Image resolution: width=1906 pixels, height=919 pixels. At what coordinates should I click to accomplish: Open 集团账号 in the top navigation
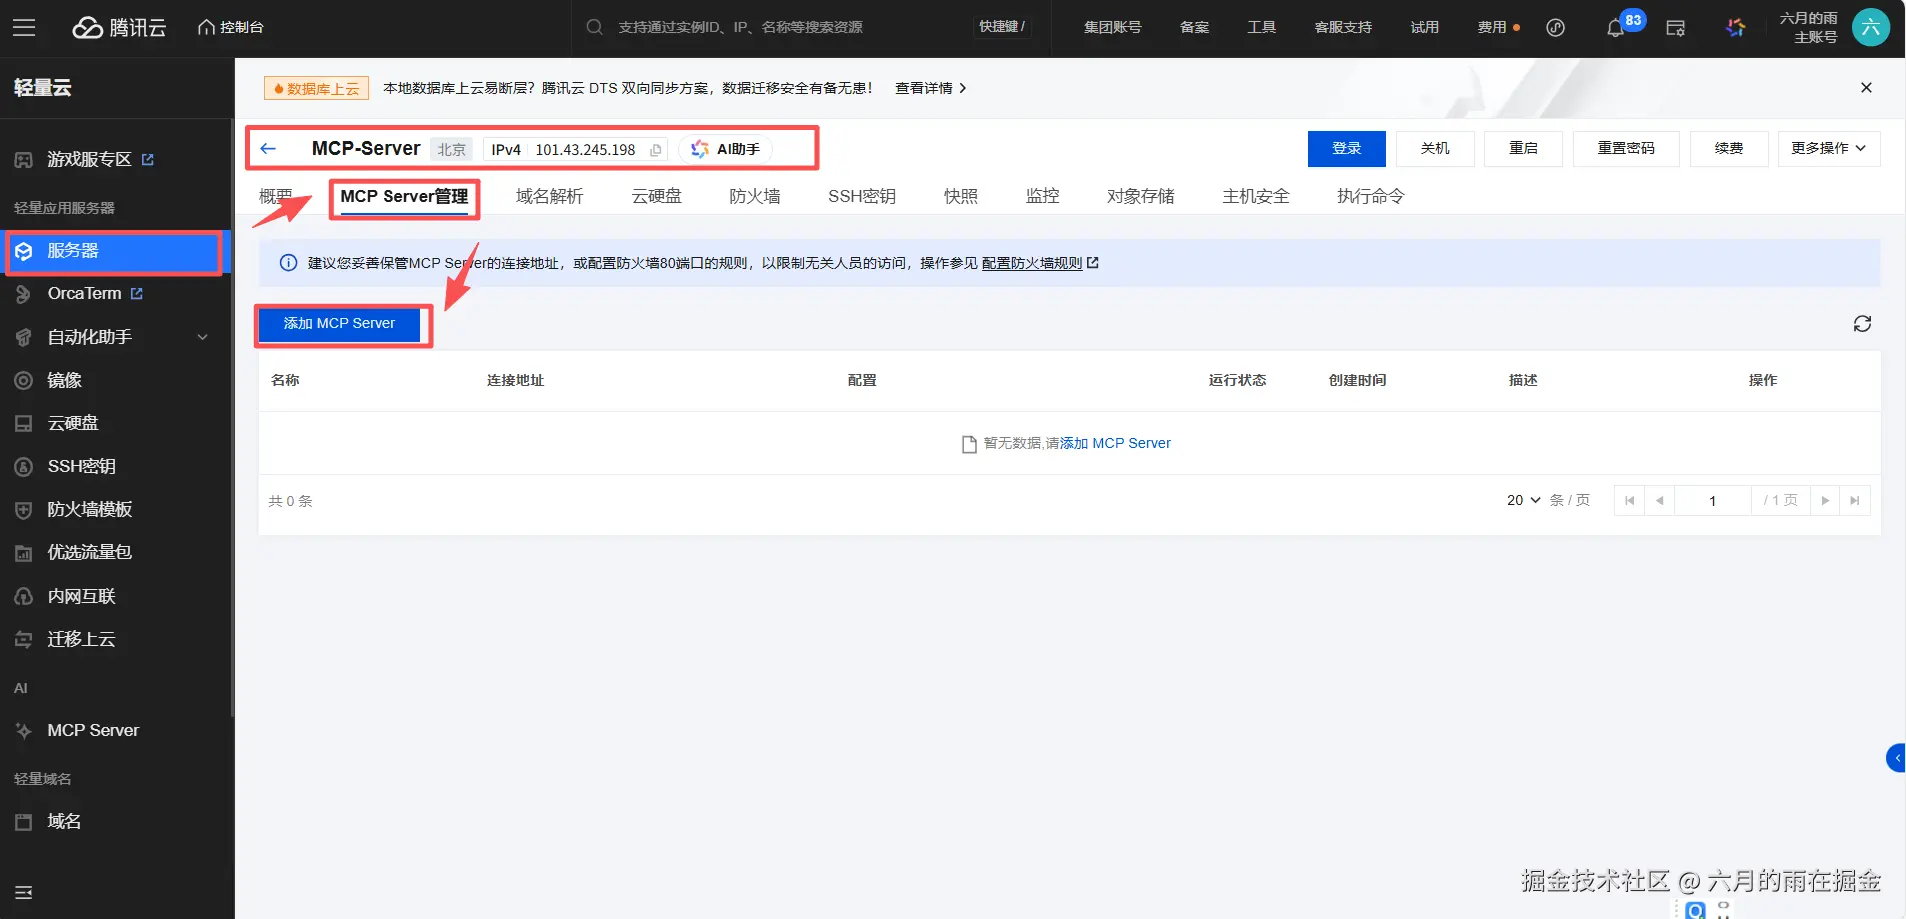(x=1112, y=27)
